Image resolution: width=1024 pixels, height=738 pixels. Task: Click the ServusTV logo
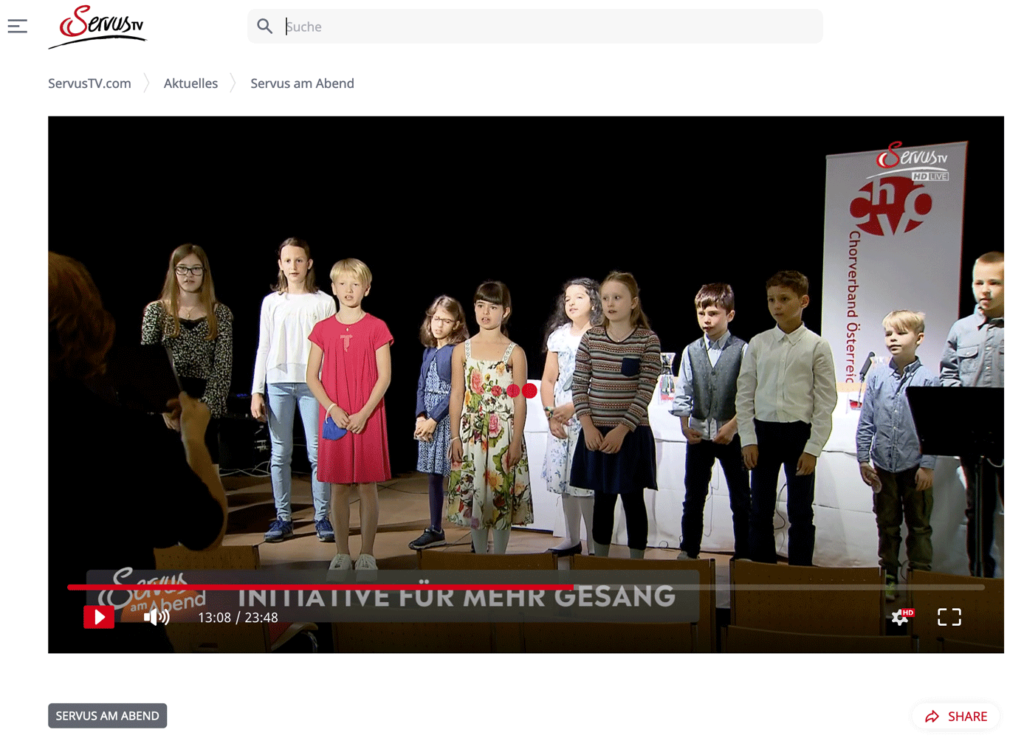[x=97, y=27]
